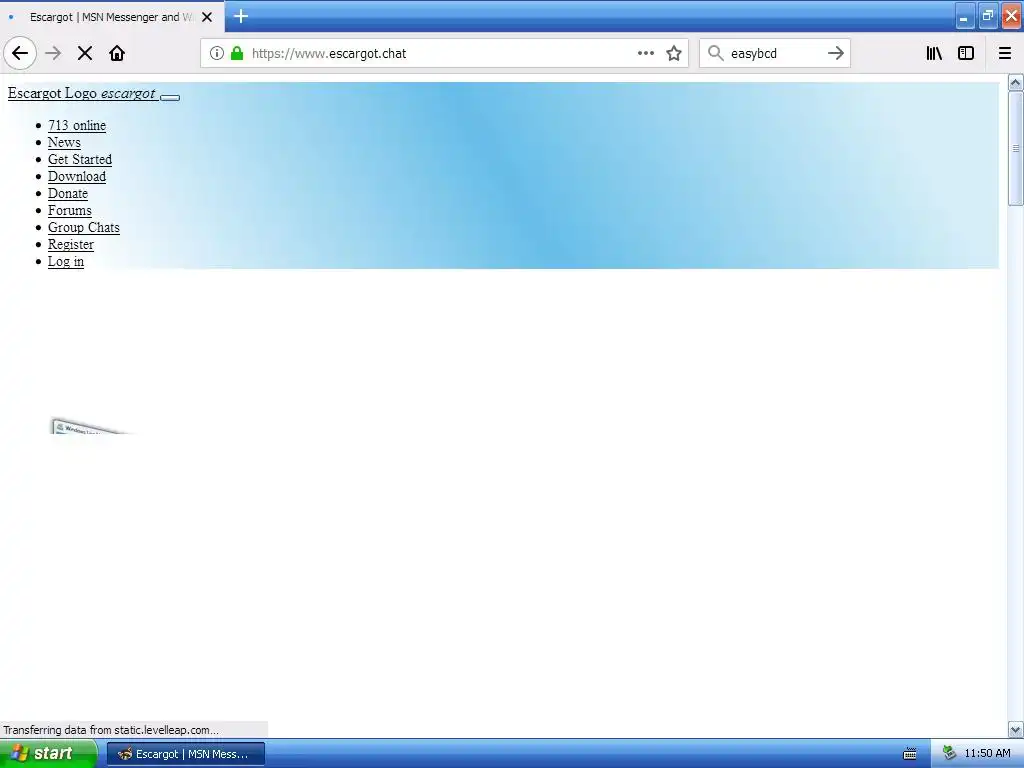The height and width of the screenshot is (768, 1024).
Task: Open the Forums link
Action: point(69,210)
